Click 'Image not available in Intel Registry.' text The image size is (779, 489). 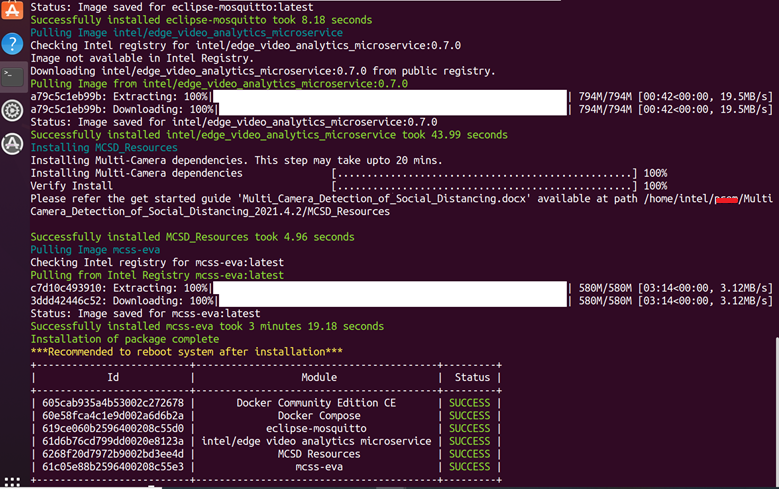pyautogui.click(x=142, y=58)
